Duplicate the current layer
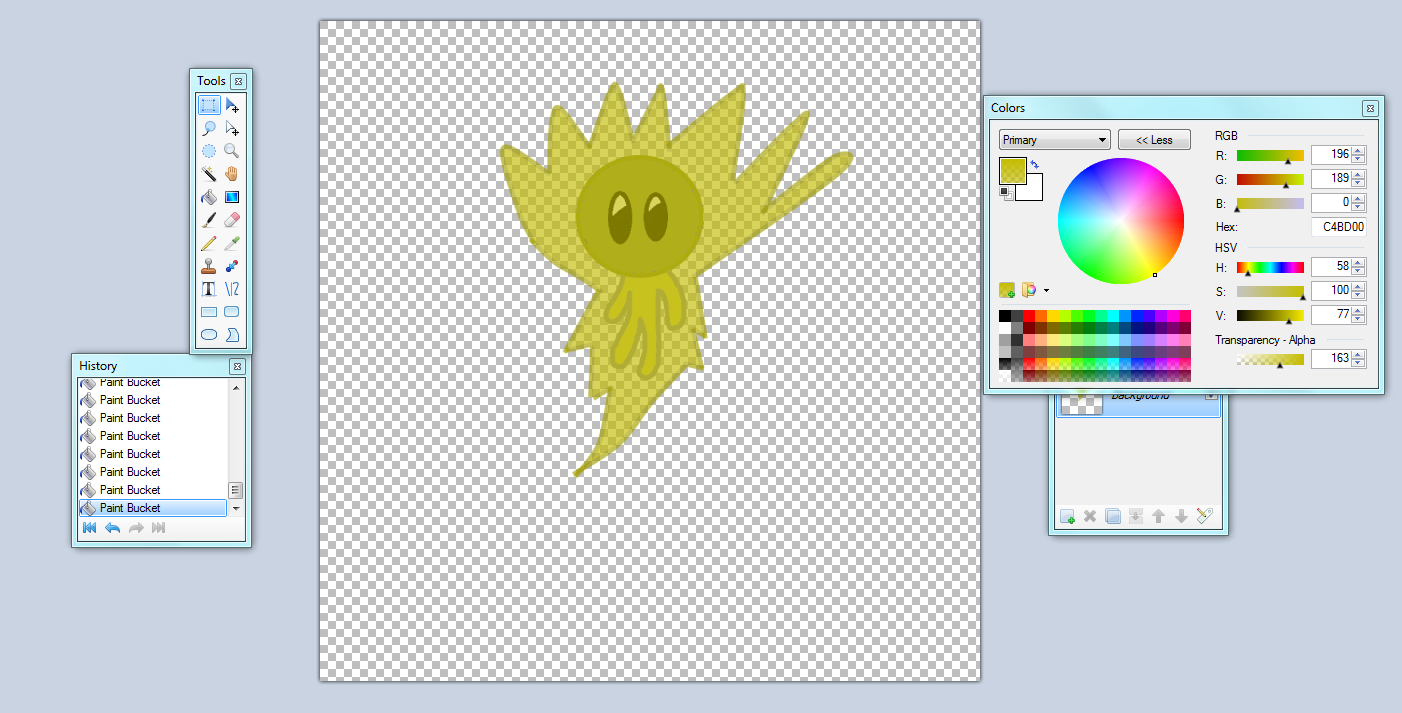1402x713 pixels. point(1113,517)
